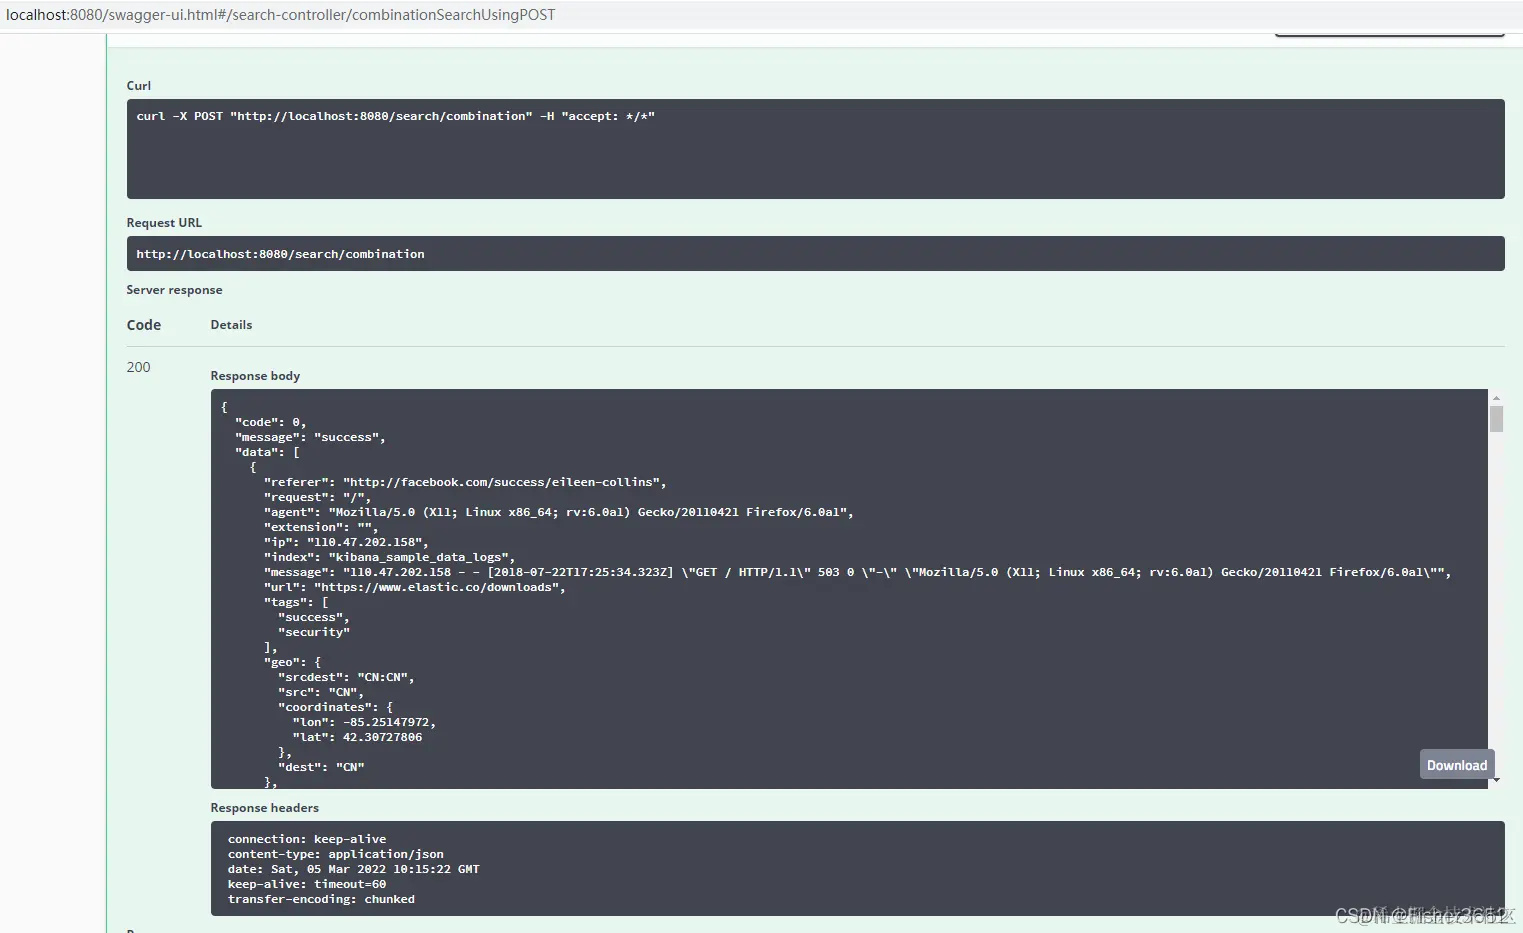
Task: Click the "Server response" heading
Action: click(174, 290)
